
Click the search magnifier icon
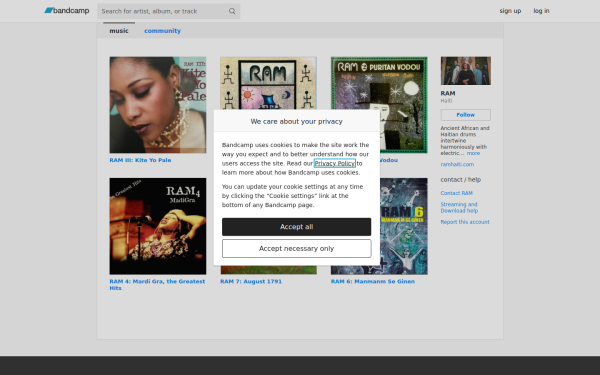pyautogui.click(x=232, y=11)
